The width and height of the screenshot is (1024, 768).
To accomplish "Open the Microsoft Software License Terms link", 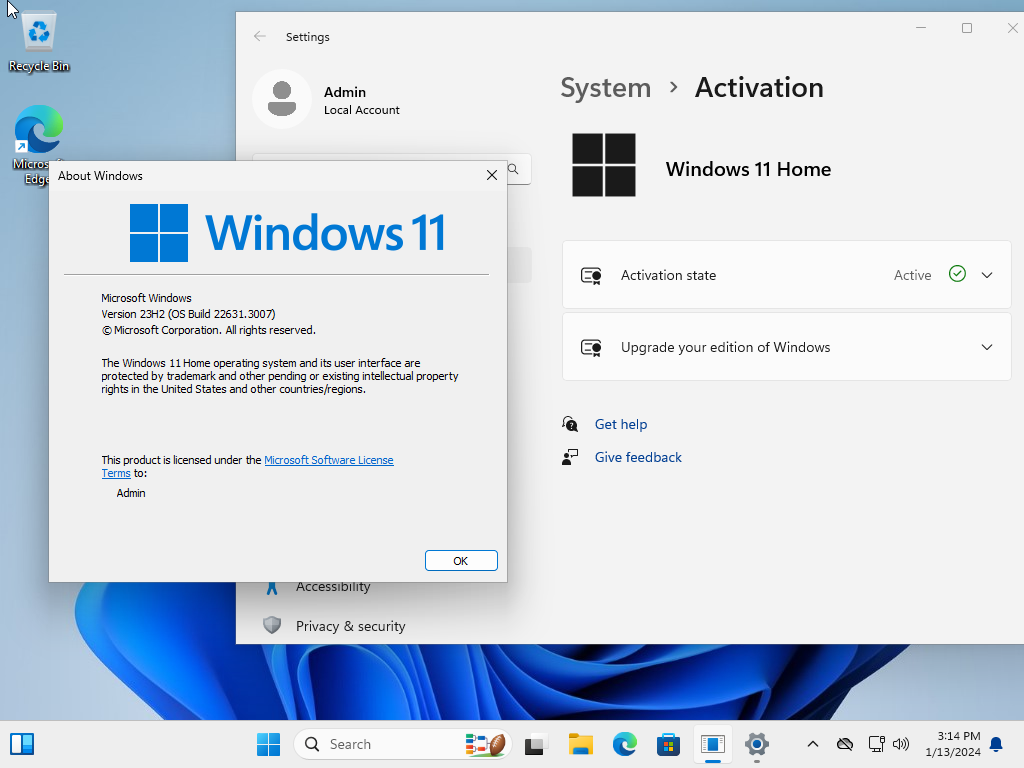I will tap(328, 460).
